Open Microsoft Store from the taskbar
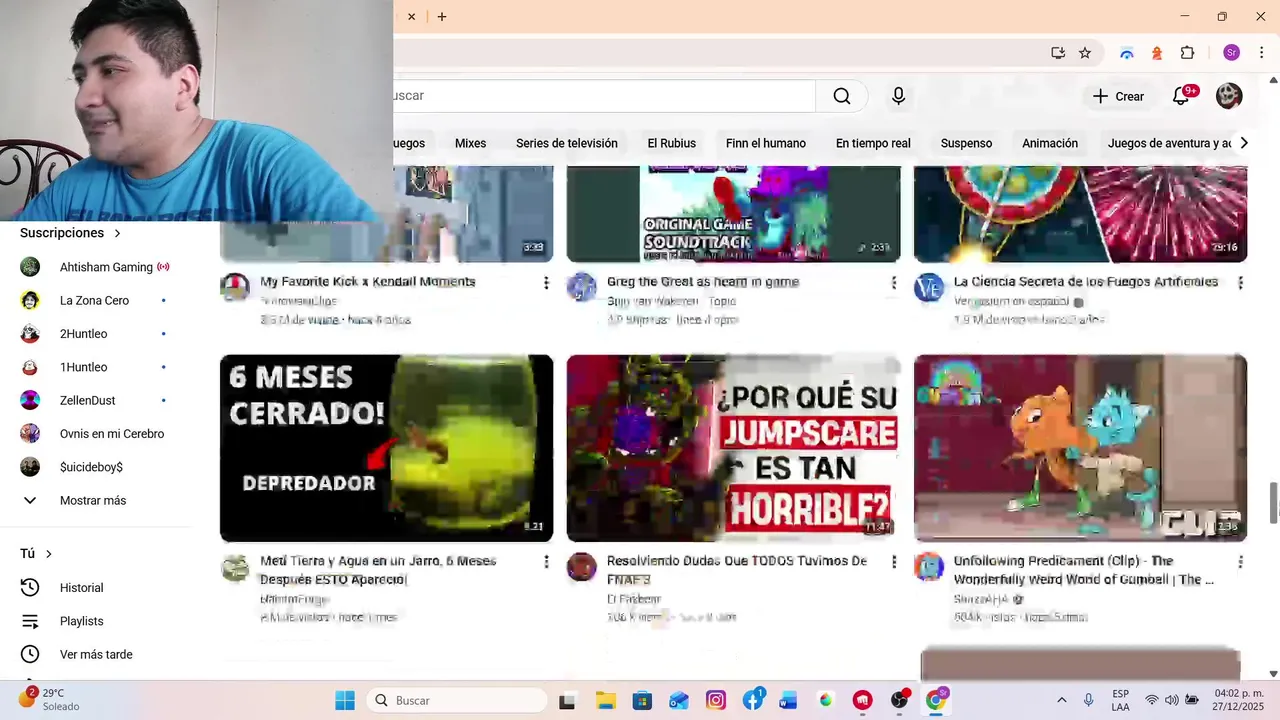The image size is (1280, 720). click(x=642, y=700)
